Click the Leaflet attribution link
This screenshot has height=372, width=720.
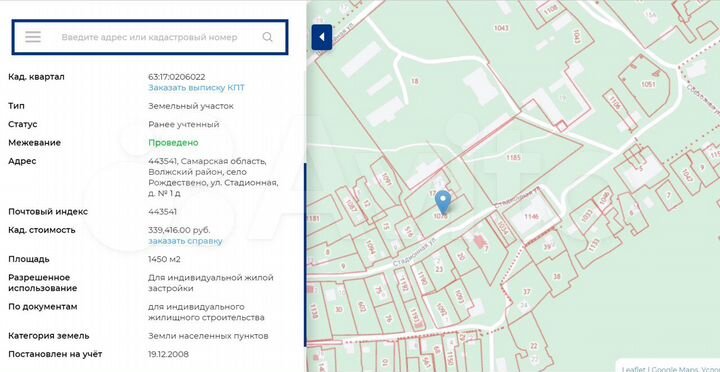tap(633, 369)
